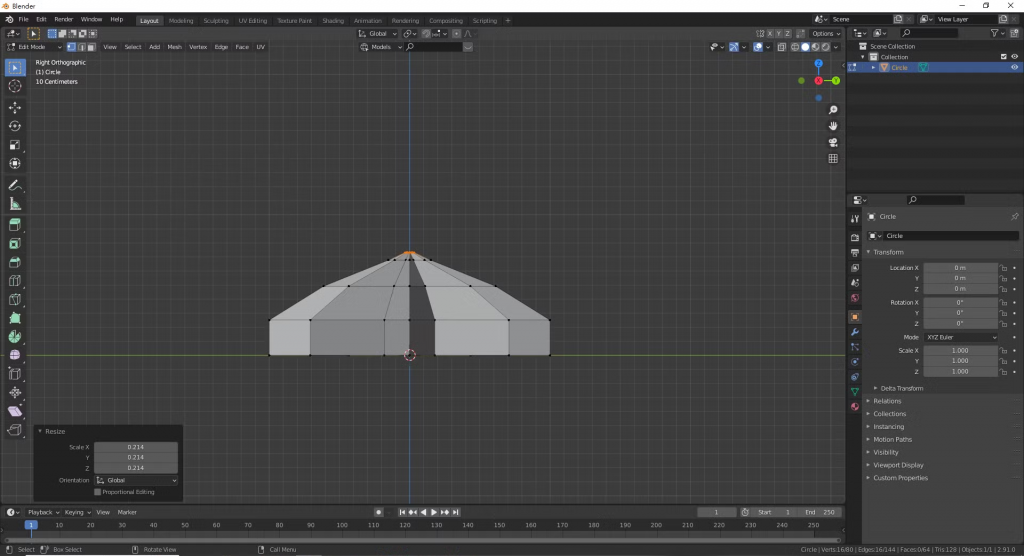Open the Edit Mode dropdown
This screenshot has width=1024, height=556.
35,47
